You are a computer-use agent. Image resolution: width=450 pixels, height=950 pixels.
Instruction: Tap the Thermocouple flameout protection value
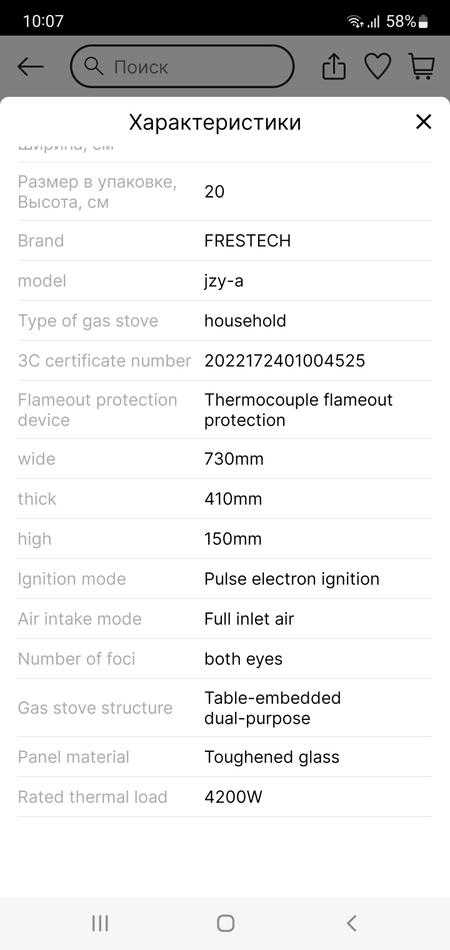[x=298, y=410]
